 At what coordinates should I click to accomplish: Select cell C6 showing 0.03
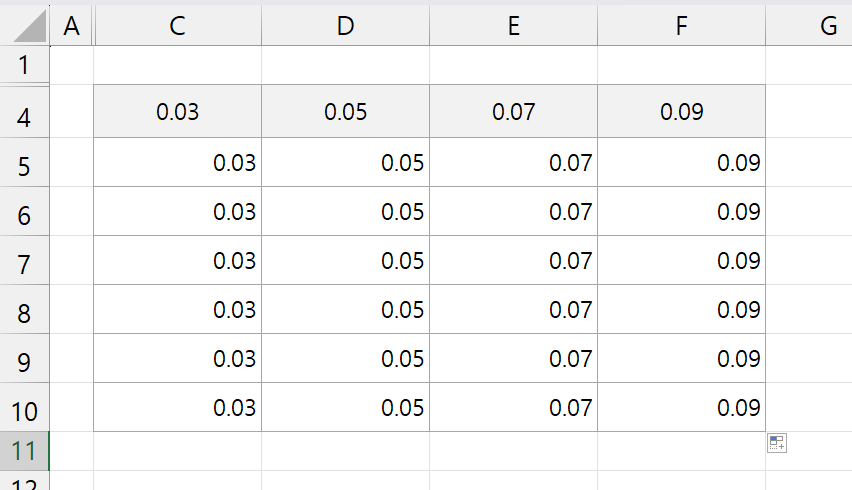(x=178, y=211)
